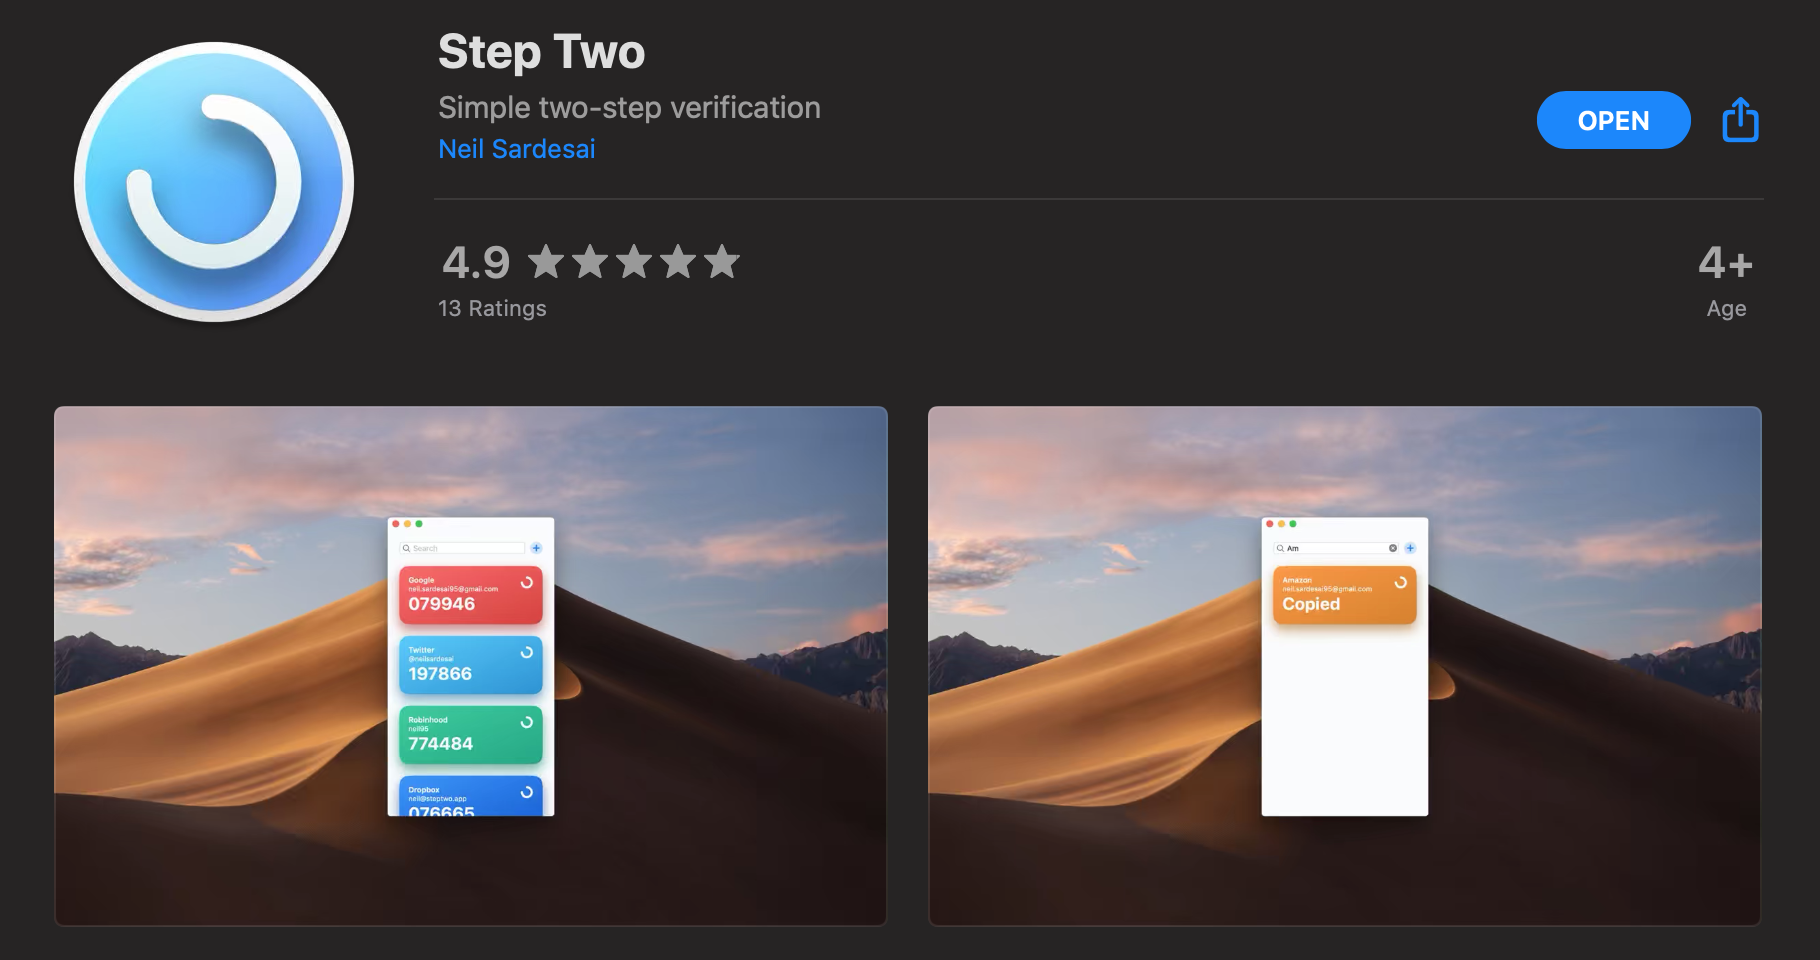Click the 4.9 rating number

pos(476,263)
